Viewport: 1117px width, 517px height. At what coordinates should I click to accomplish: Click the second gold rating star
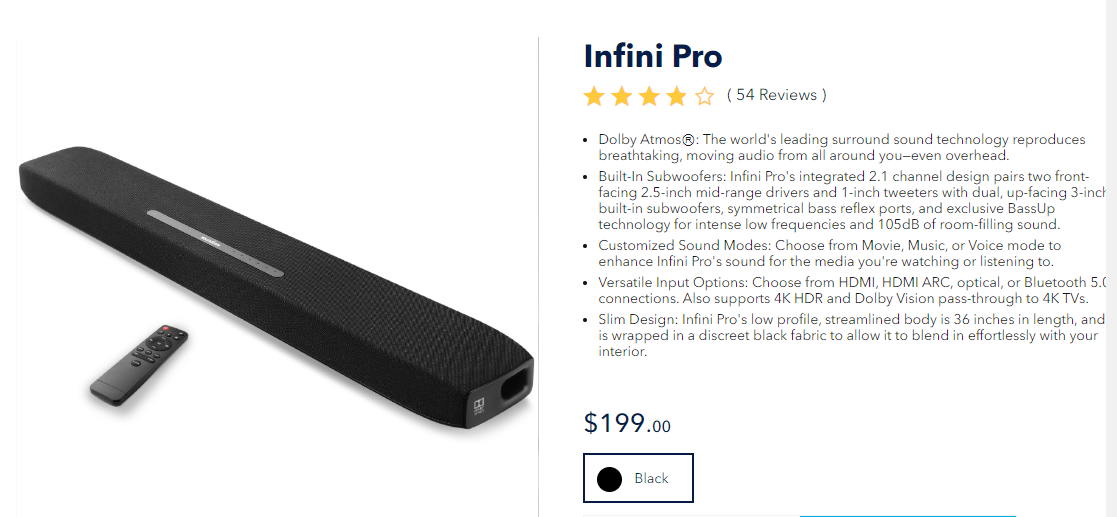tap(622, 96)
